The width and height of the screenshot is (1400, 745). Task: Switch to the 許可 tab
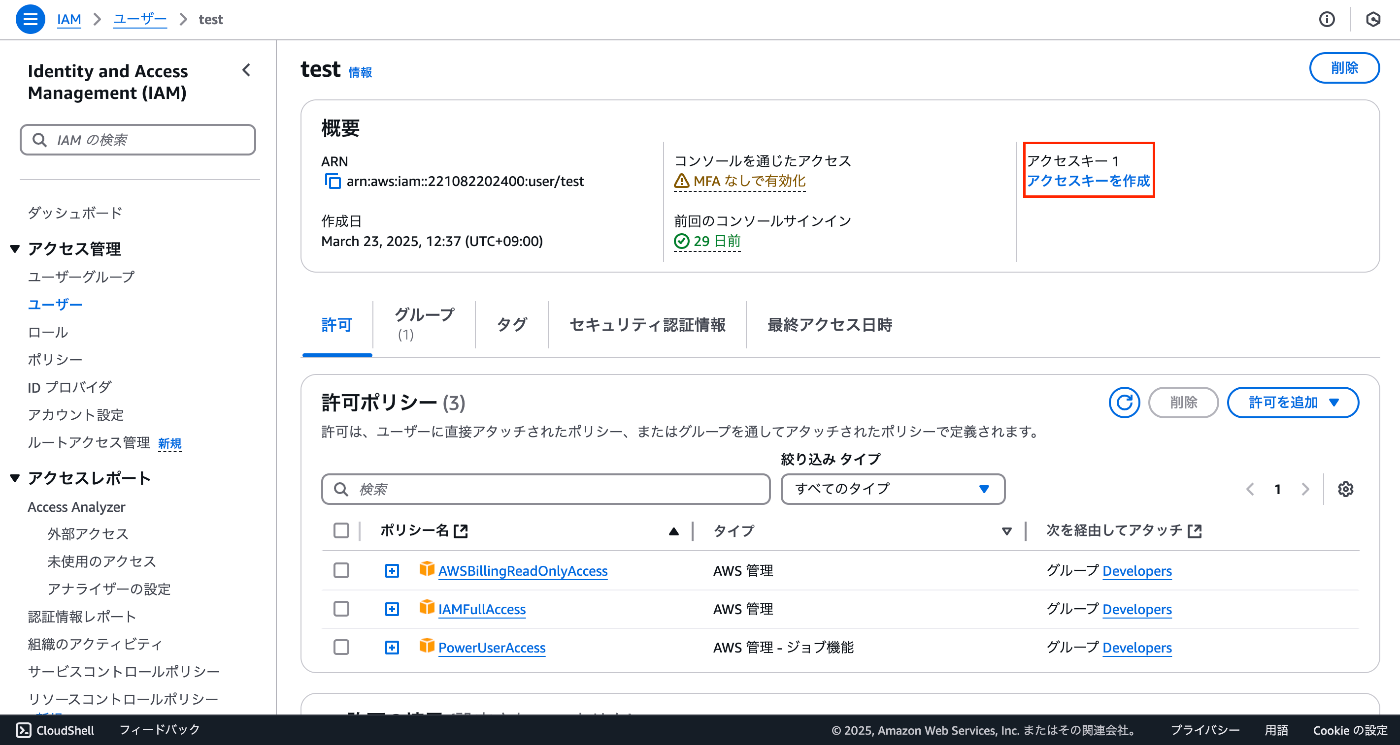(x=337, y=325)
